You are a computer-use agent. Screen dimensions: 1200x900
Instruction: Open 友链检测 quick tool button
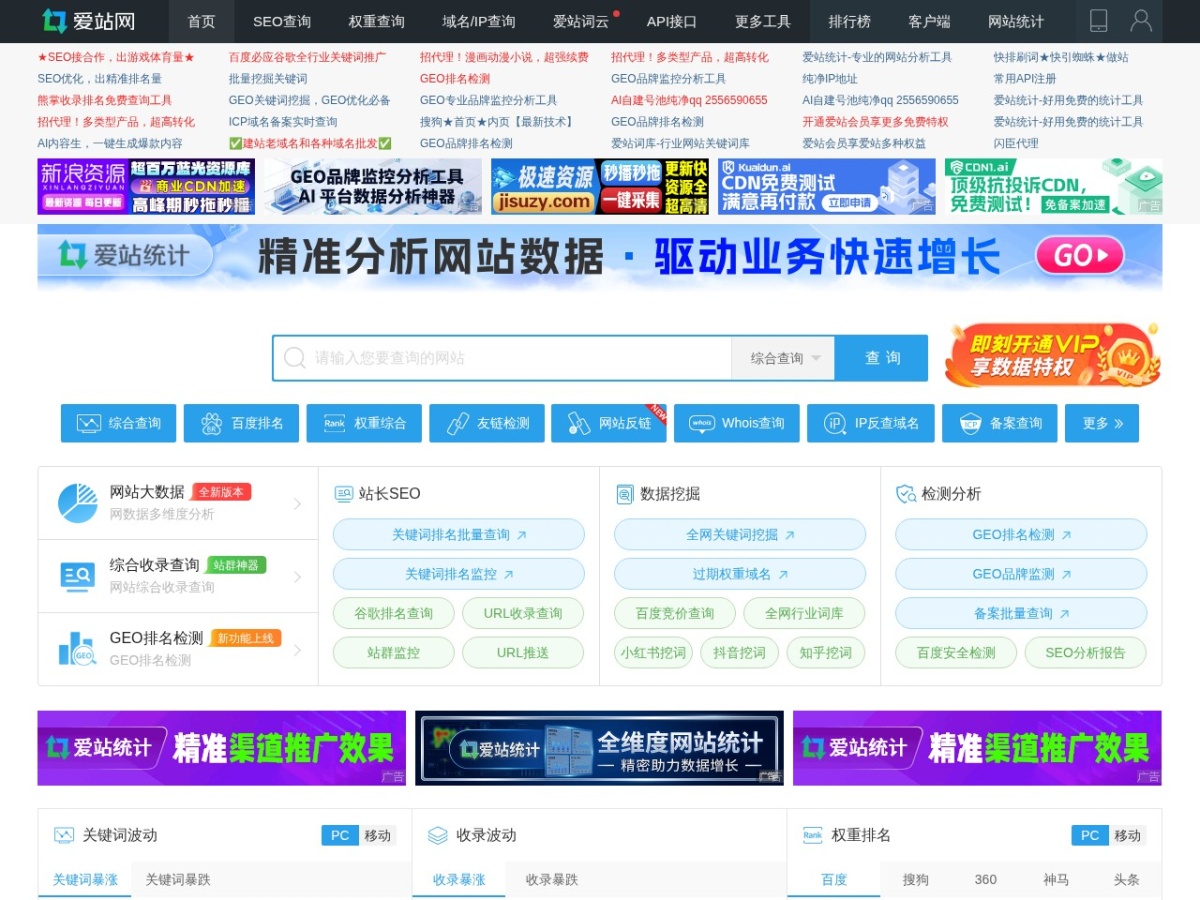pos(487,423)
